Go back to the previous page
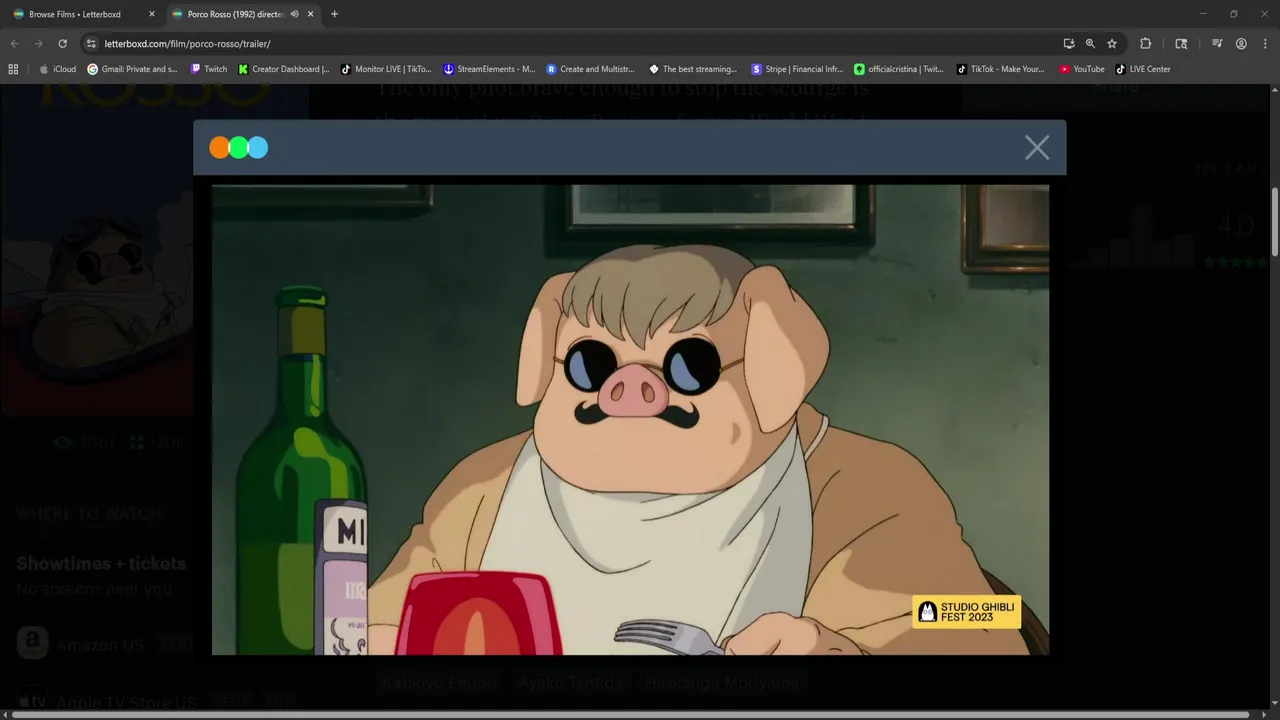 click(14, 44)
